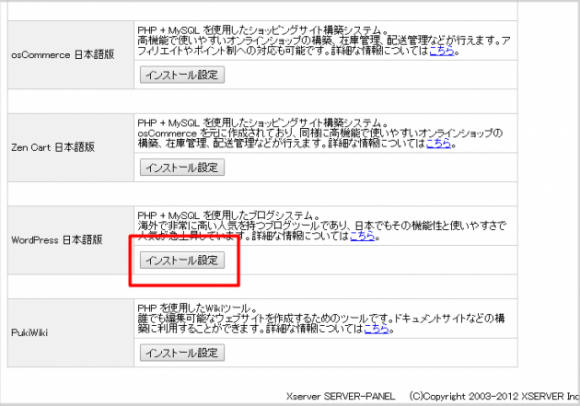Click the PHP + MySQL ブログシステム text line
The width and height of the screenshot is (580, 406).
229,215
